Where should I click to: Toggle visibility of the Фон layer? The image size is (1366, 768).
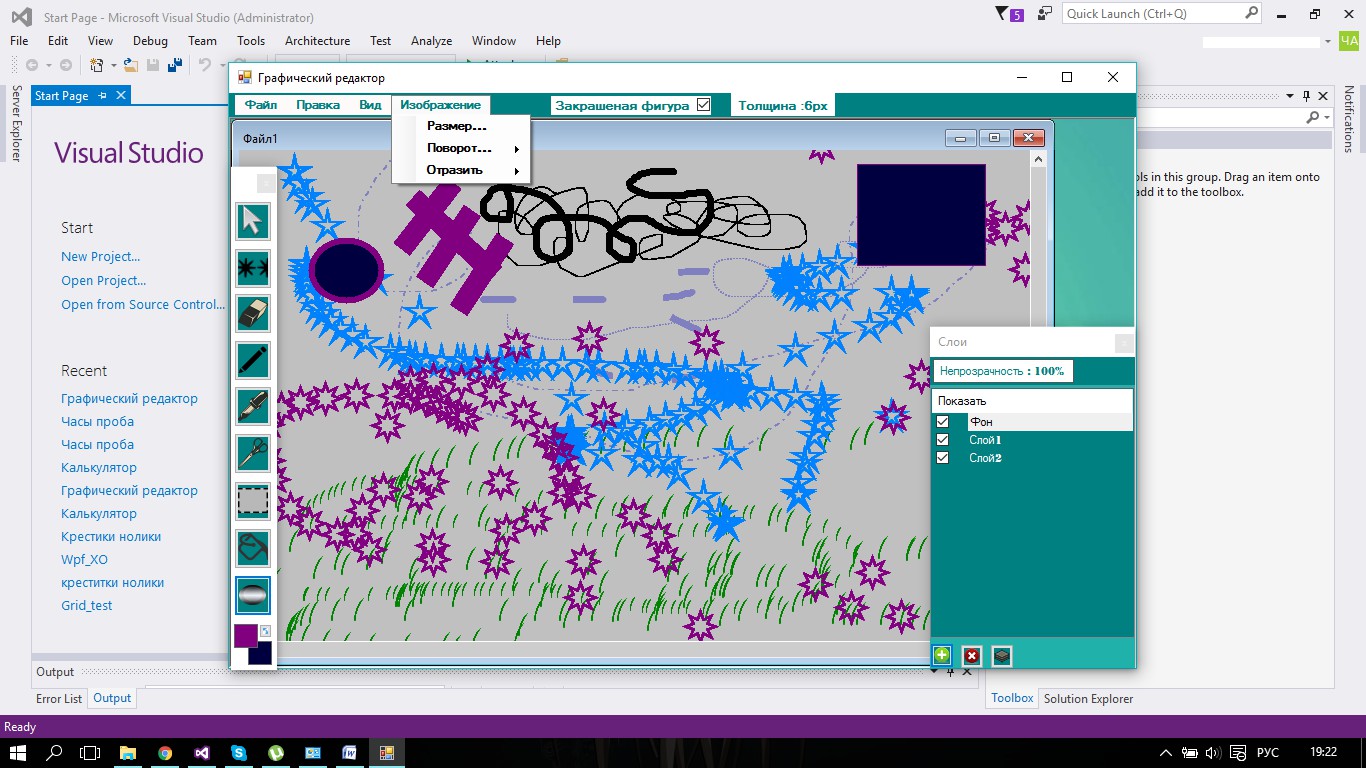click(x=942, y=422)
